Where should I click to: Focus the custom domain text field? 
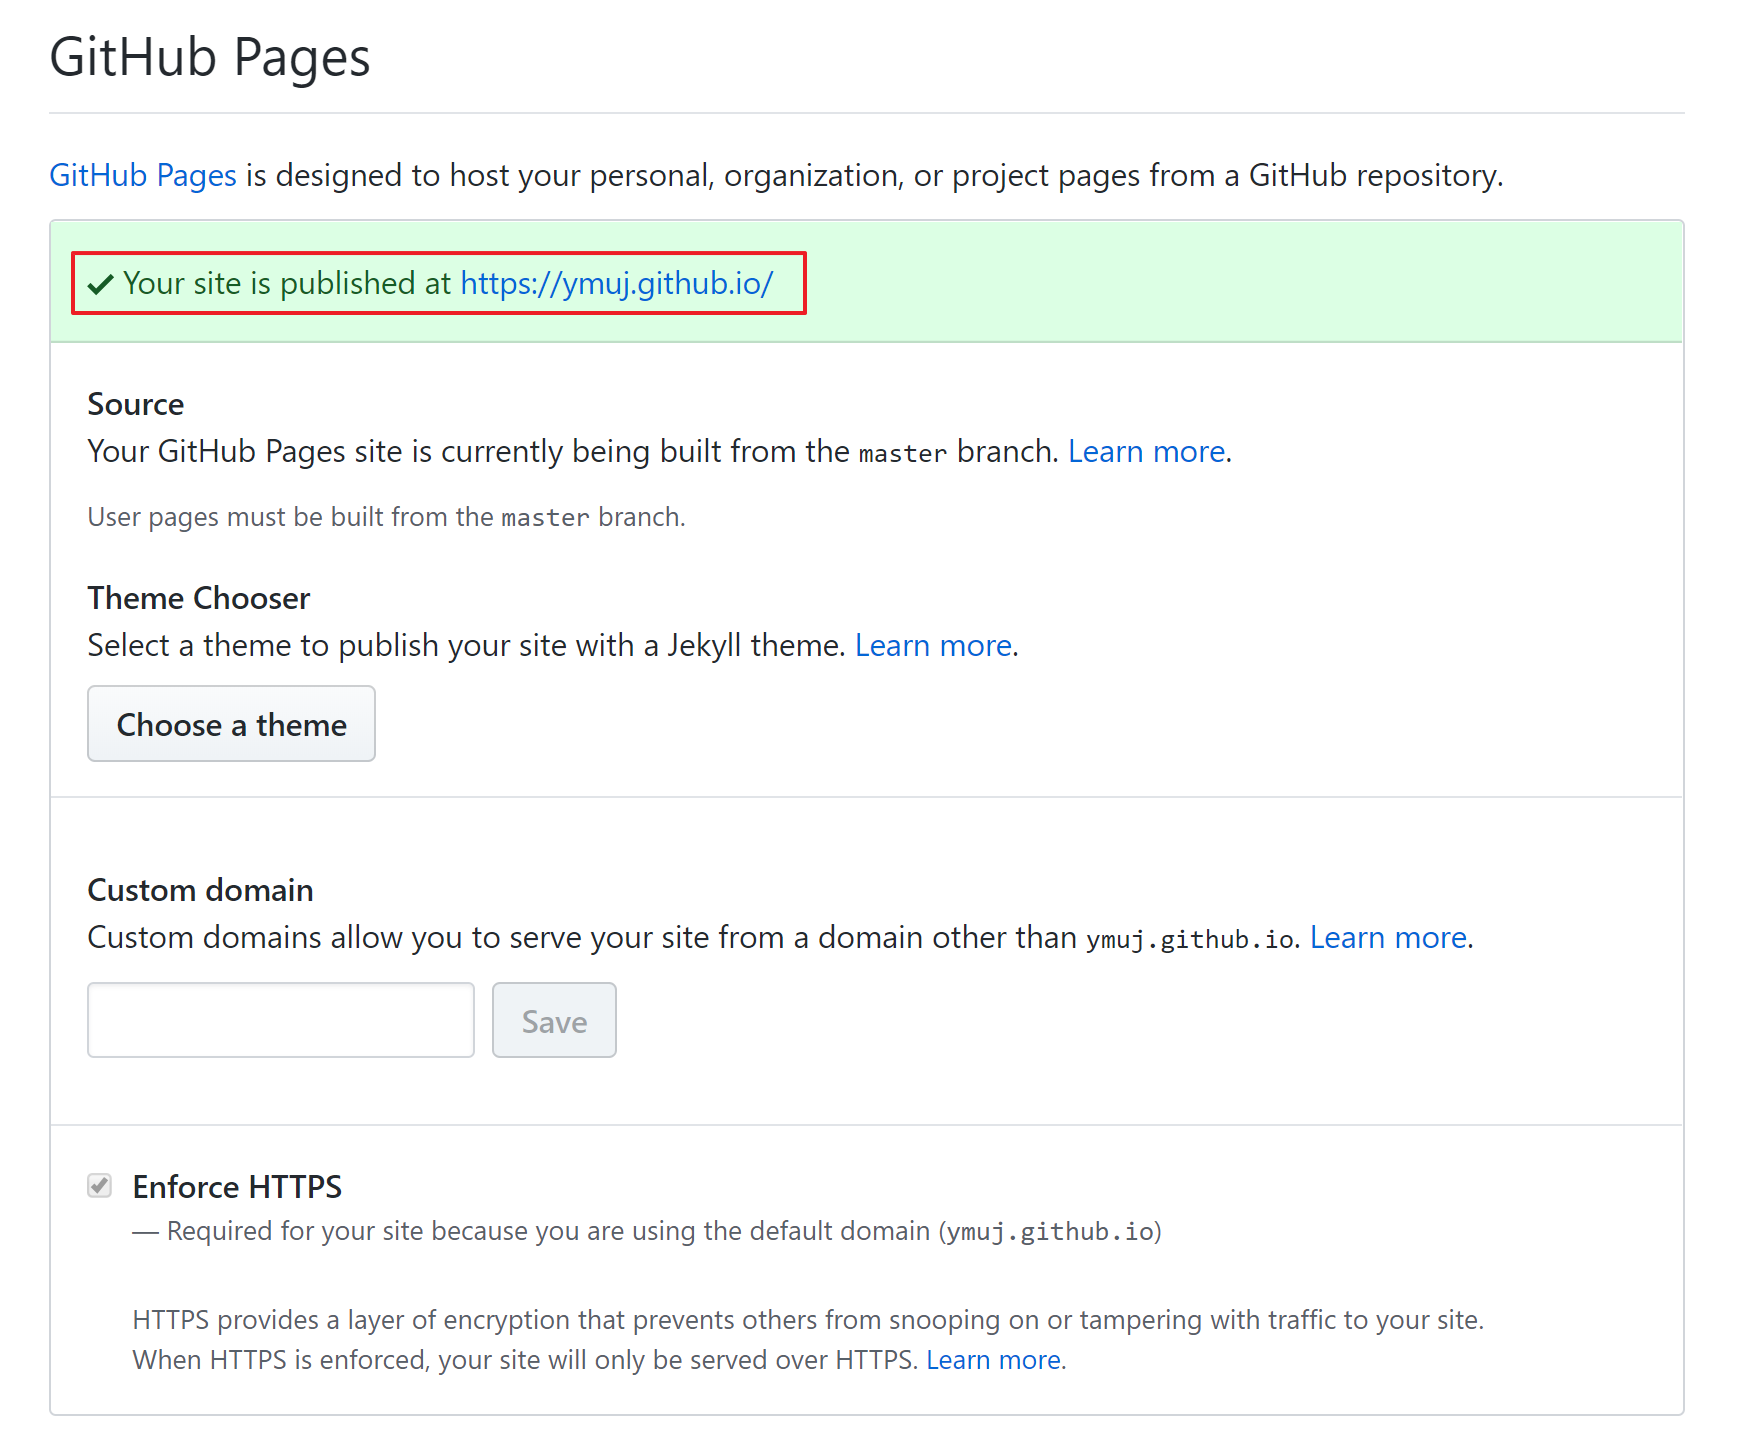coord(281,1020)
